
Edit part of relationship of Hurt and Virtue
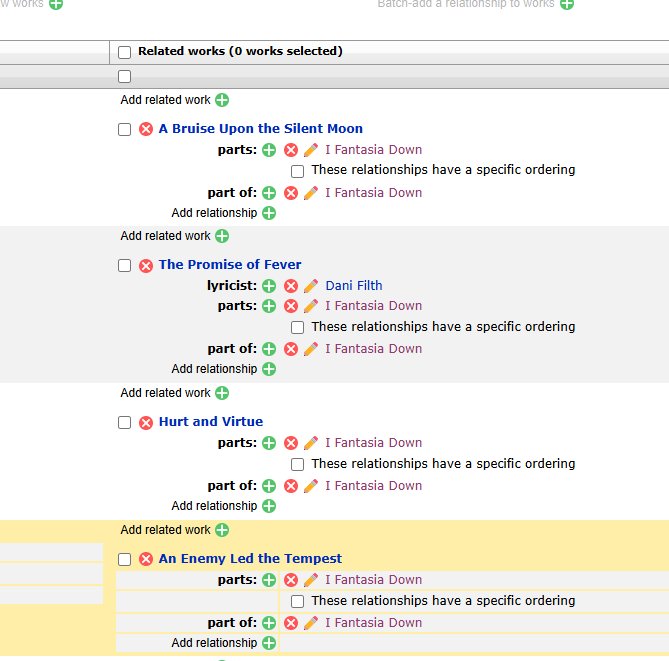(311, 486)
